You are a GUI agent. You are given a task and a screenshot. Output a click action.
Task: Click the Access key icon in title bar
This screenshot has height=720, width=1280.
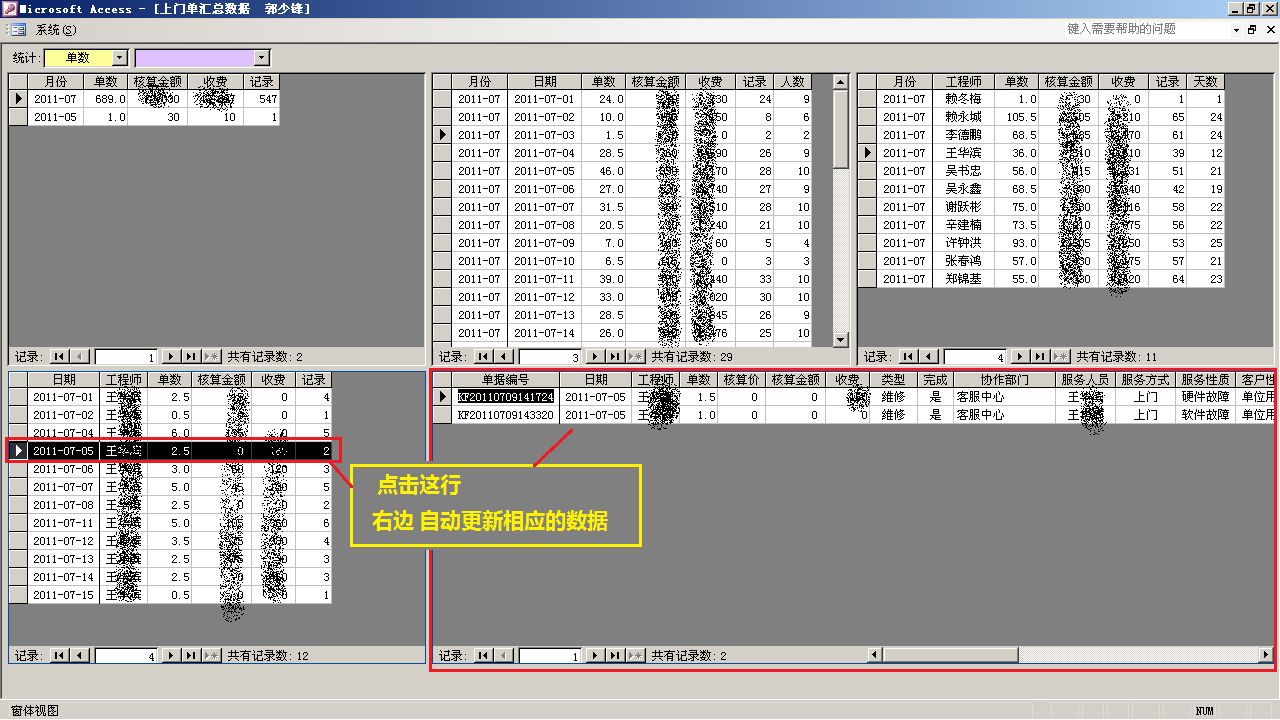point(9,8)
